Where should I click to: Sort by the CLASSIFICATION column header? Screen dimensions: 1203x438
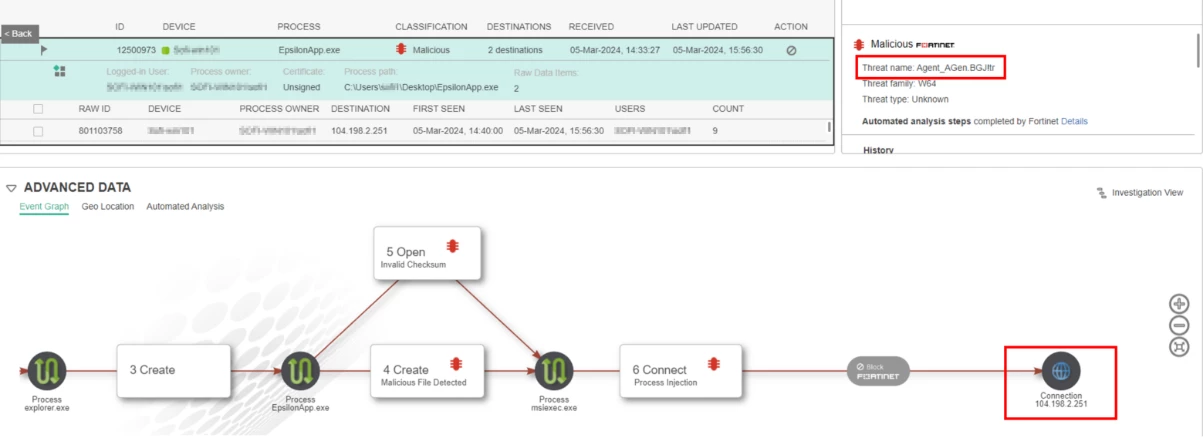(431, 27)
